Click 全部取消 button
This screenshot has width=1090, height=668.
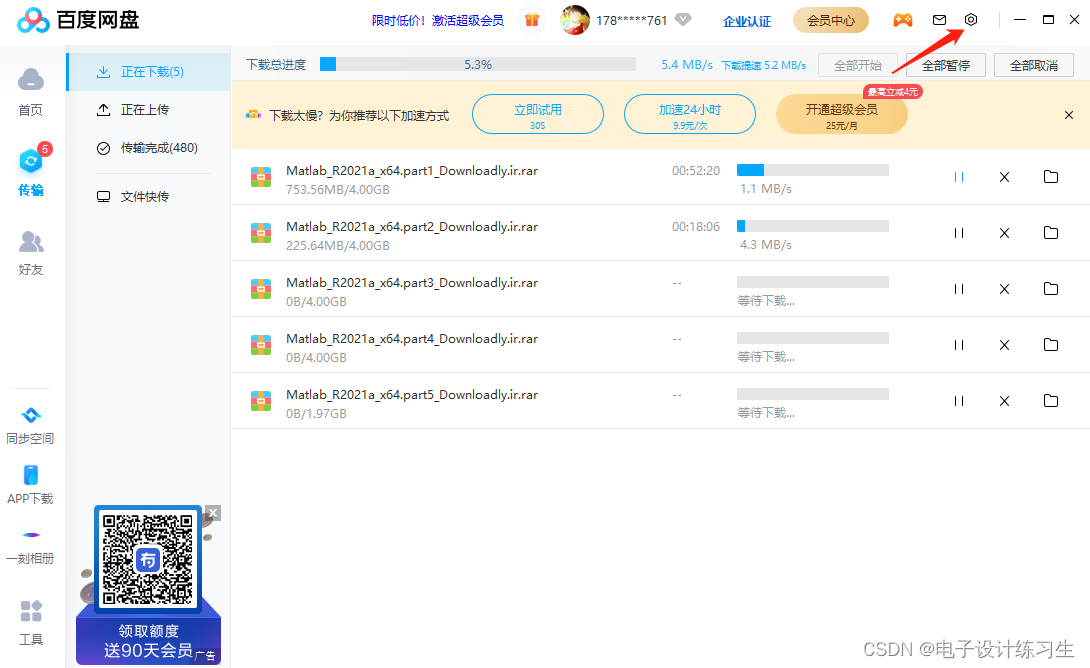(x=1034, y=65)
